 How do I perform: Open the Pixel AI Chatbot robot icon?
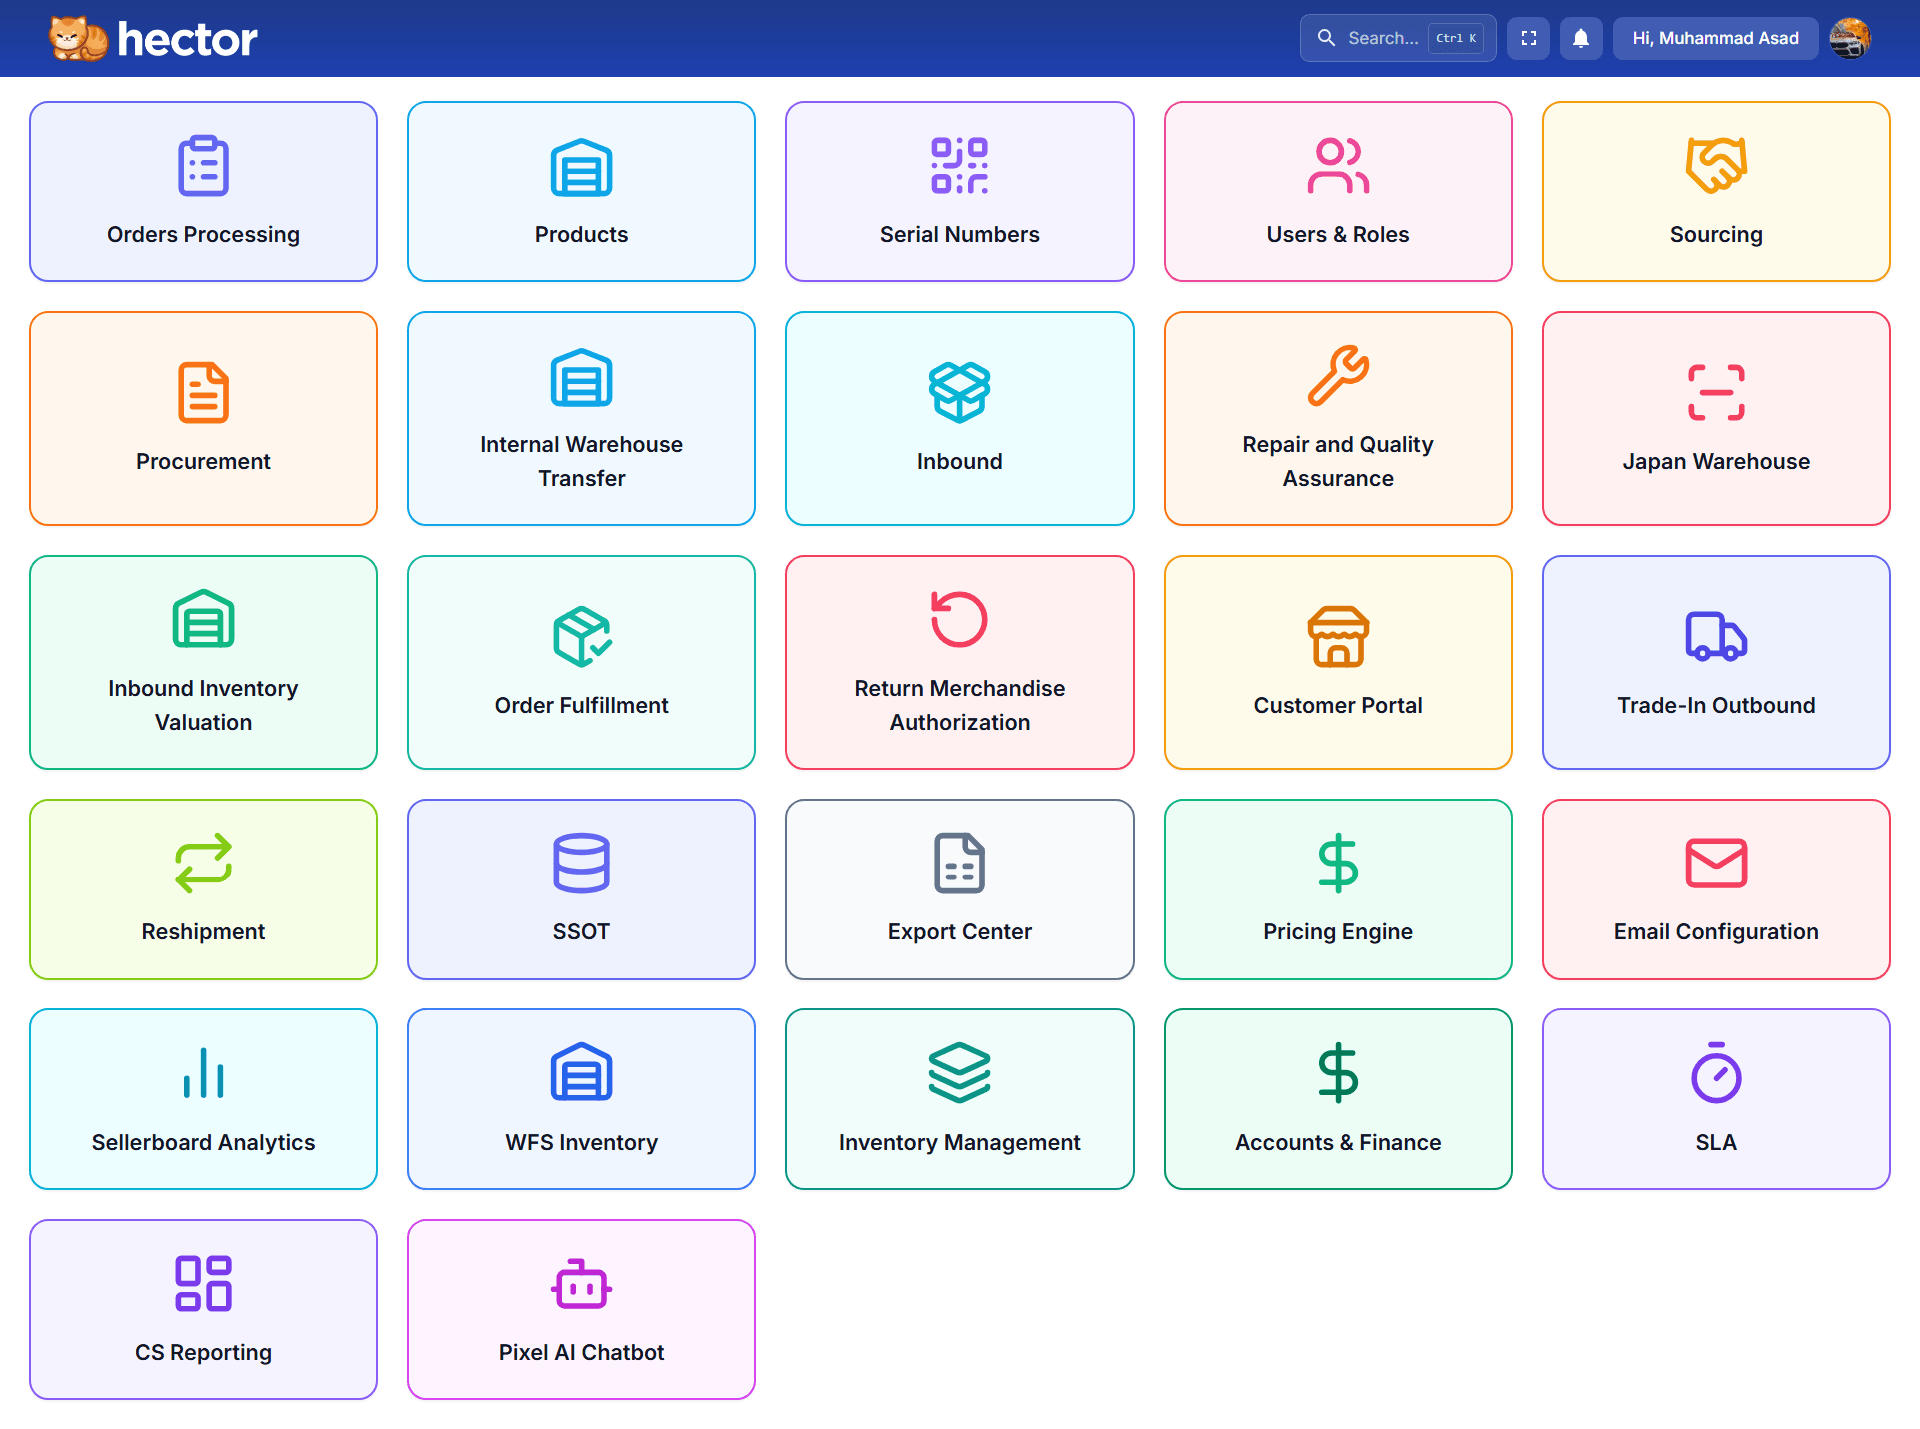point(581,1284)
